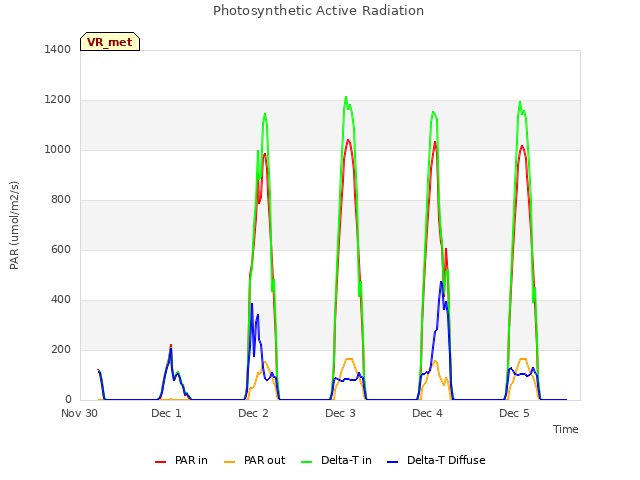
Task: Click the Dec 1 x-axis label
Action: [x=166, y=413]
